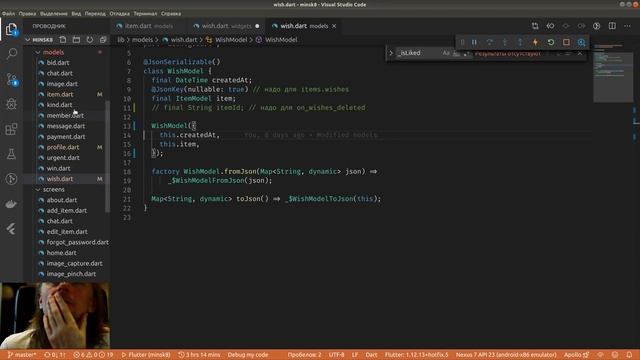Open the Правка menu

point(27,13)
